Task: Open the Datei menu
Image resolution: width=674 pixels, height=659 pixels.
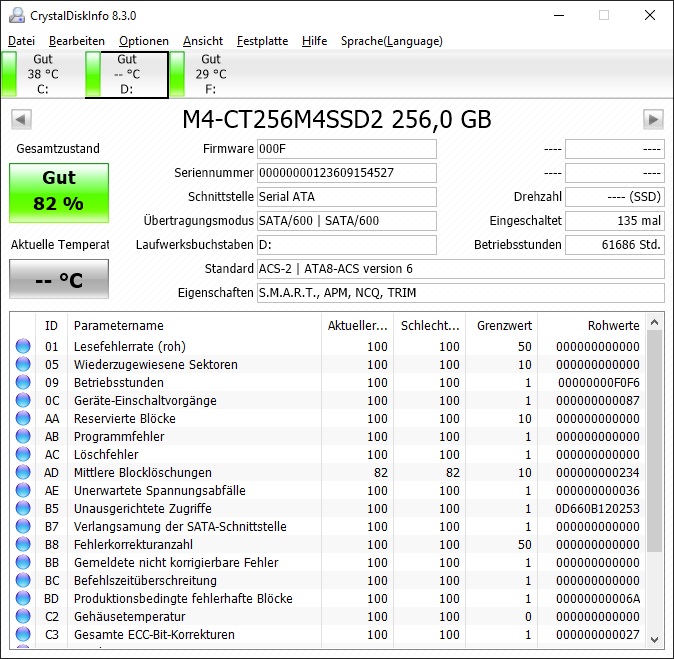Action: coord(21,41)
